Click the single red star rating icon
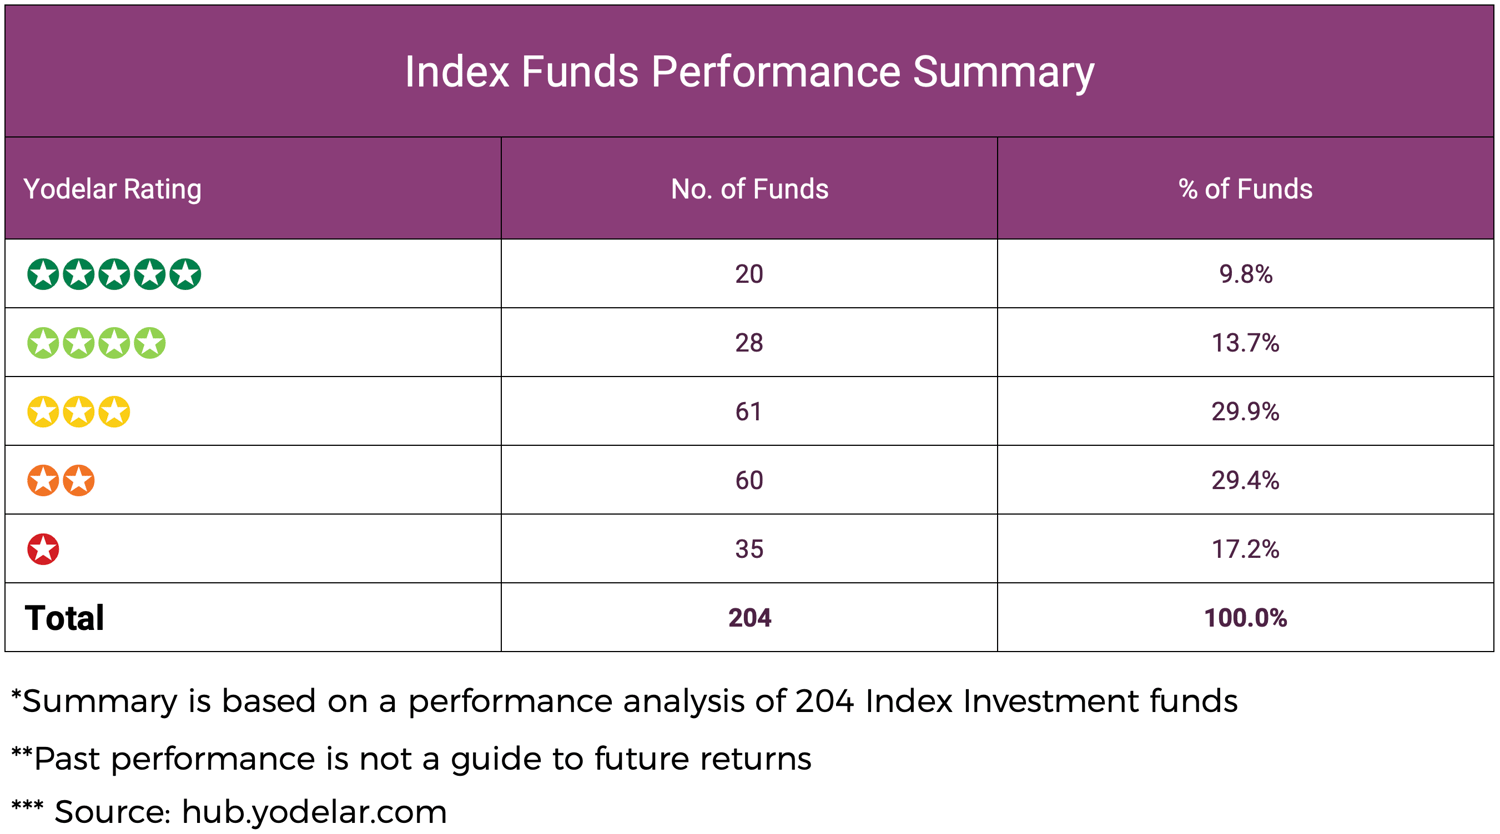The width and height of the screenshot is (1500, 834). (x=43, y=549)
